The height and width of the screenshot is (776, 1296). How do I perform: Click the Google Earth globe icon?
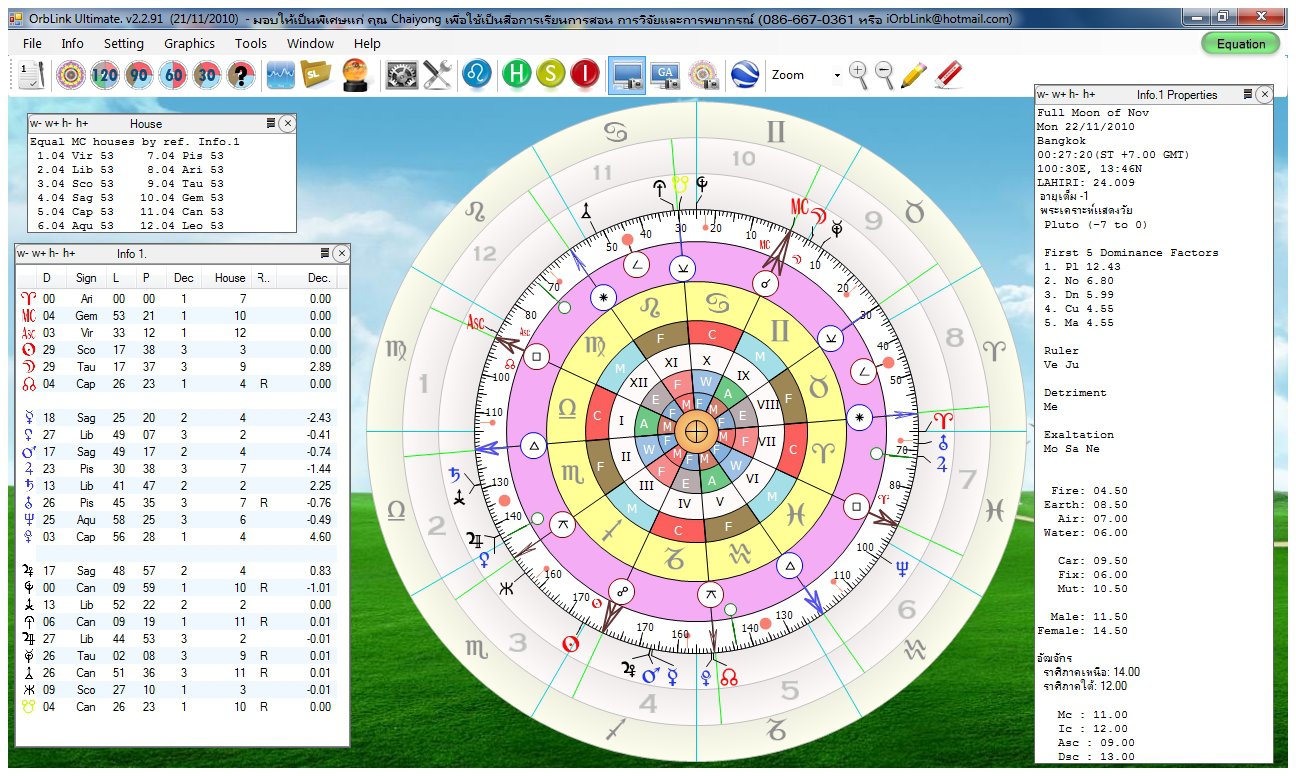pyautogui.click(x=743, y=75)
